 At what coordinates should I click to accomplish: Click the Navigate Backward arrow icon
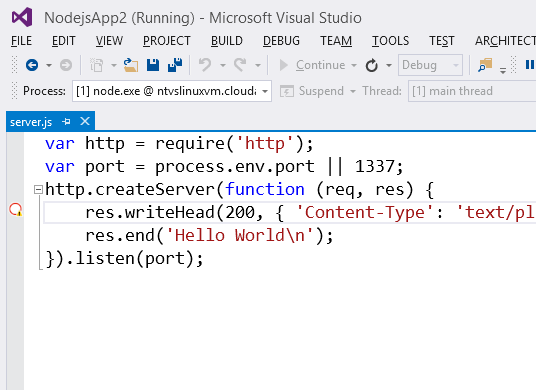(x=32, y=65)
